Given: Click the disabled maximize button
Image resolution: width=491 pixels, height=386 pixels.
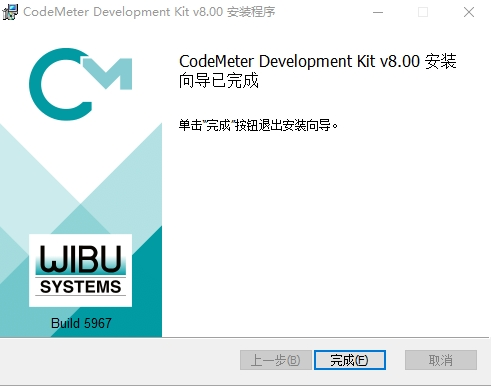Looking at the screenshot, I should tap(423, 12).
